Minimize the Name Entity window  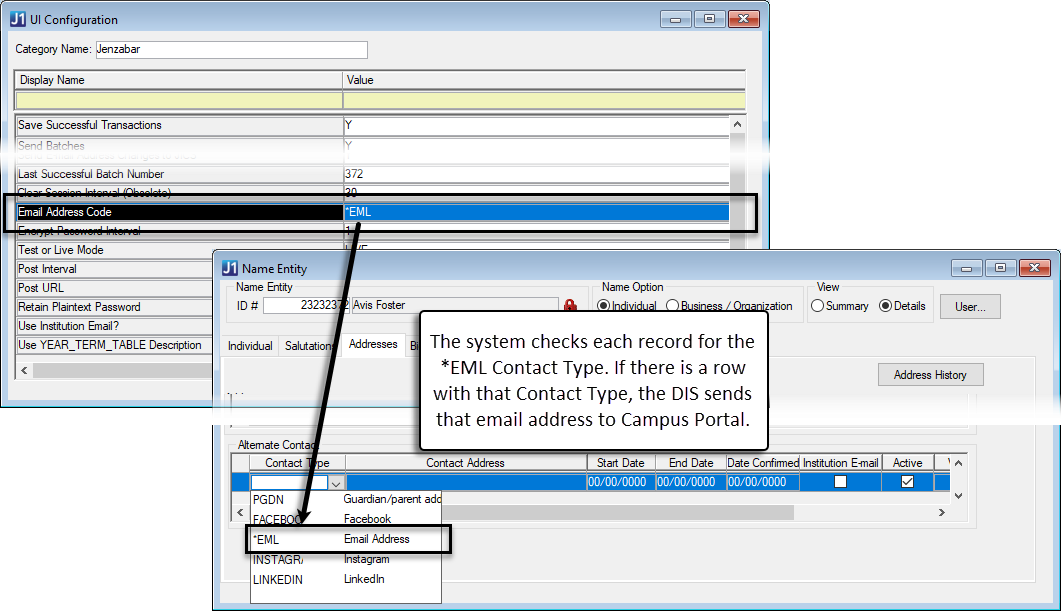[x=966, y=268]
